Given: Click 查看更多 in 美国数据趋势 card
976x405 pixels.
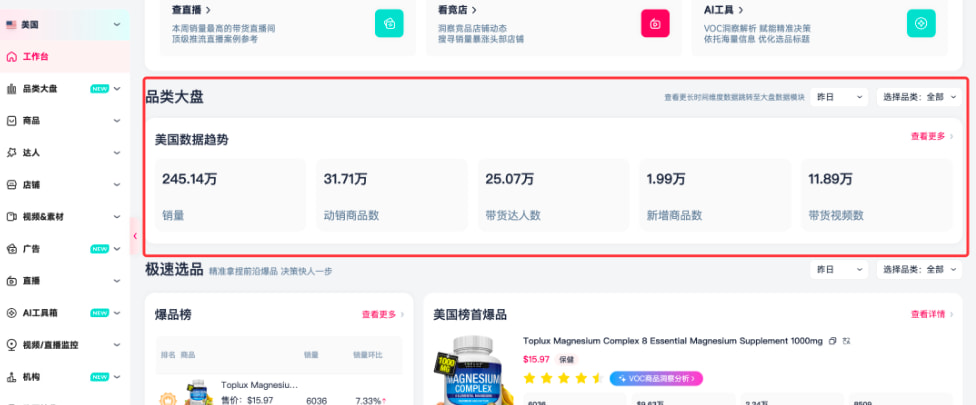Looking at the screenshot, I should pos(931,137).
